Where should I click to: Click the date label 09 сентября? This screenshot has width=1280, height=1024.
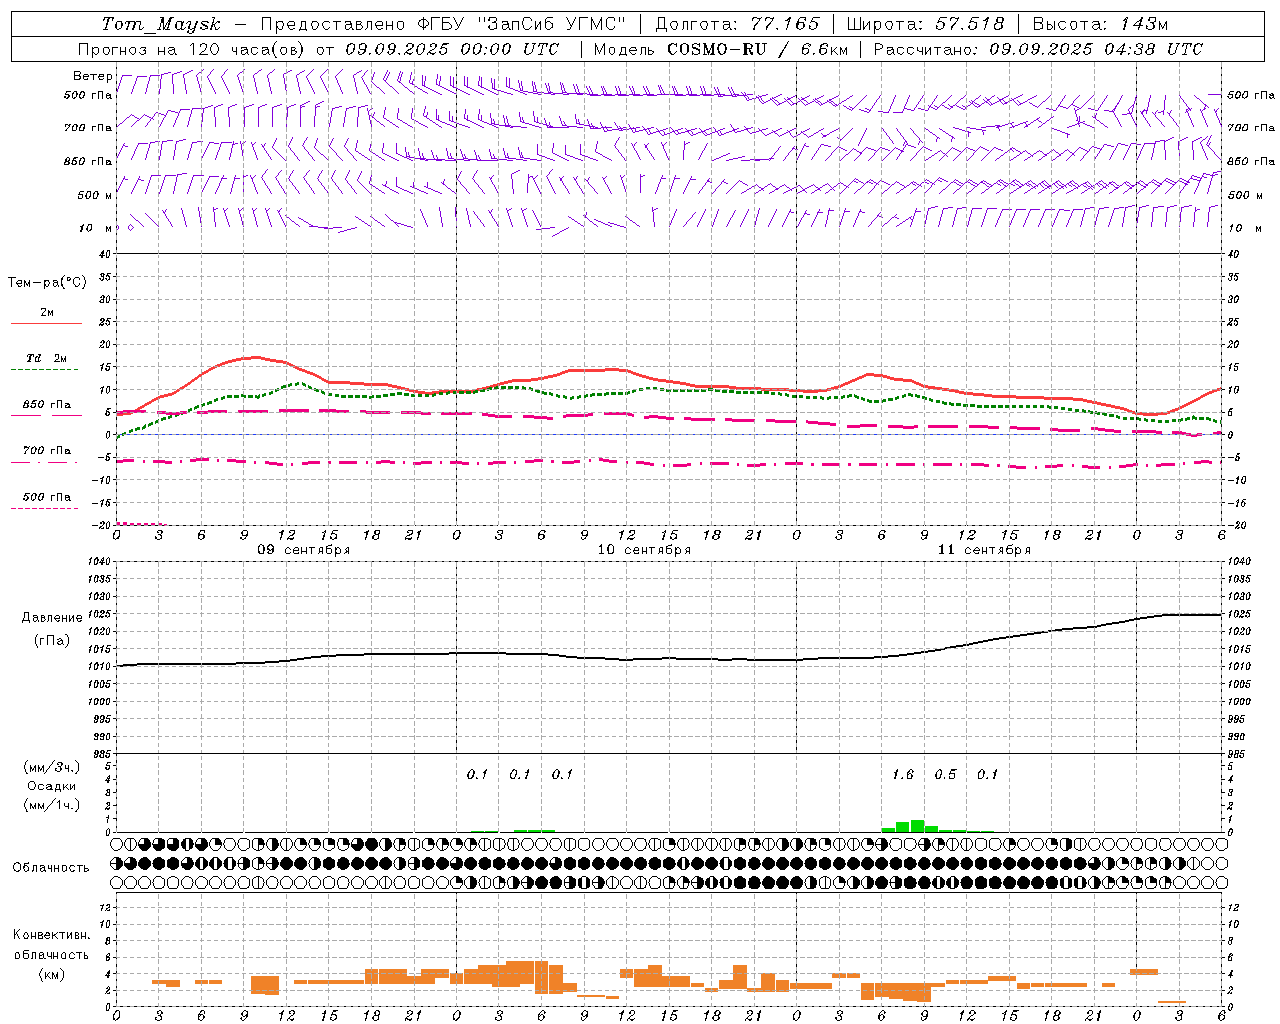pos(304,550)
